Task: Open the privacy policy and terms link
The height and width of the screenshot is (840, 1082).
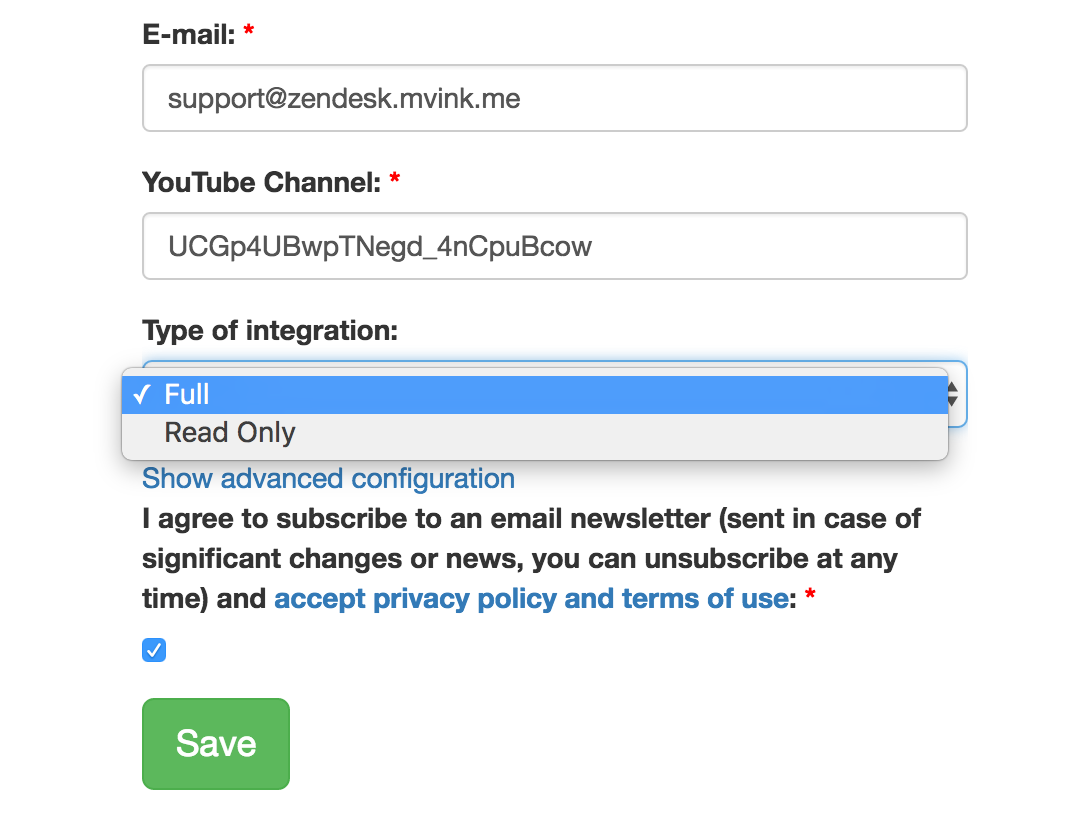Action: point(531,599)
